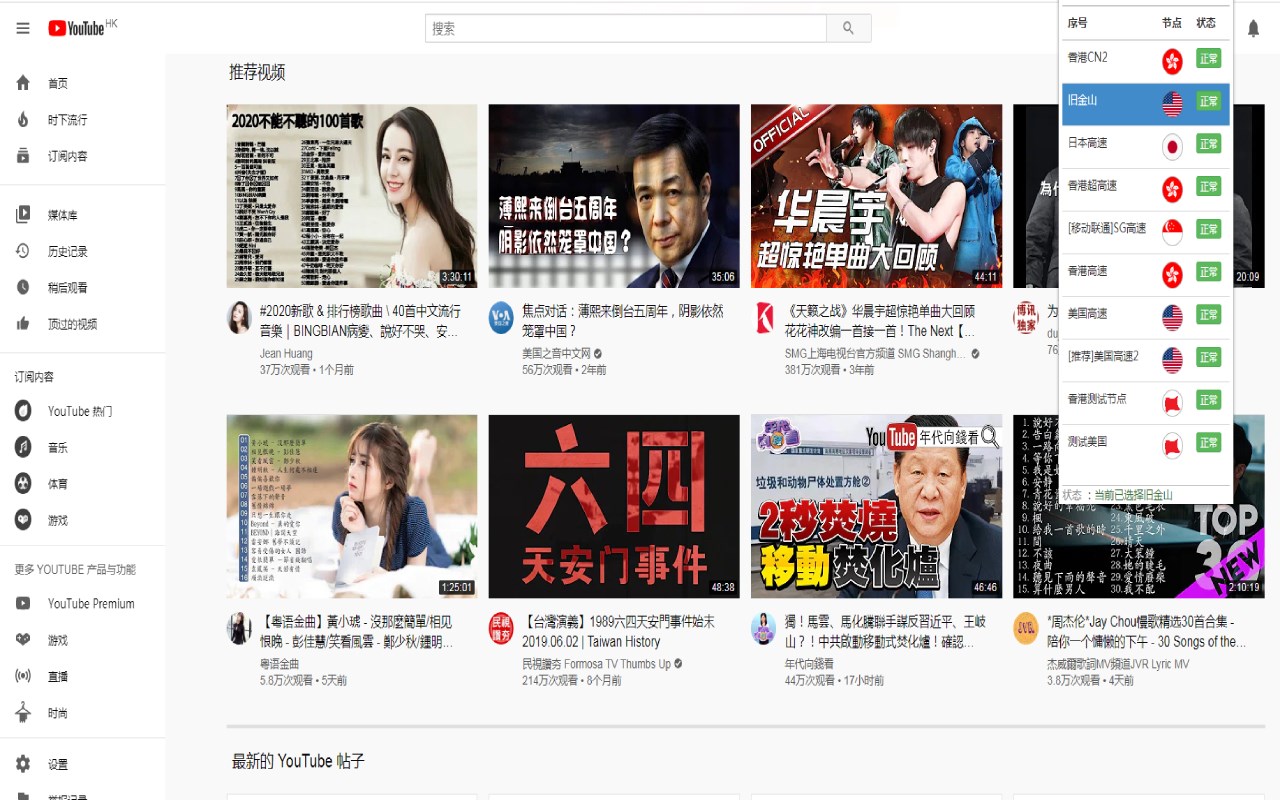1280x800 pixels.
Task: Select the 旧金山 node row
Action: coord(1146,103)
